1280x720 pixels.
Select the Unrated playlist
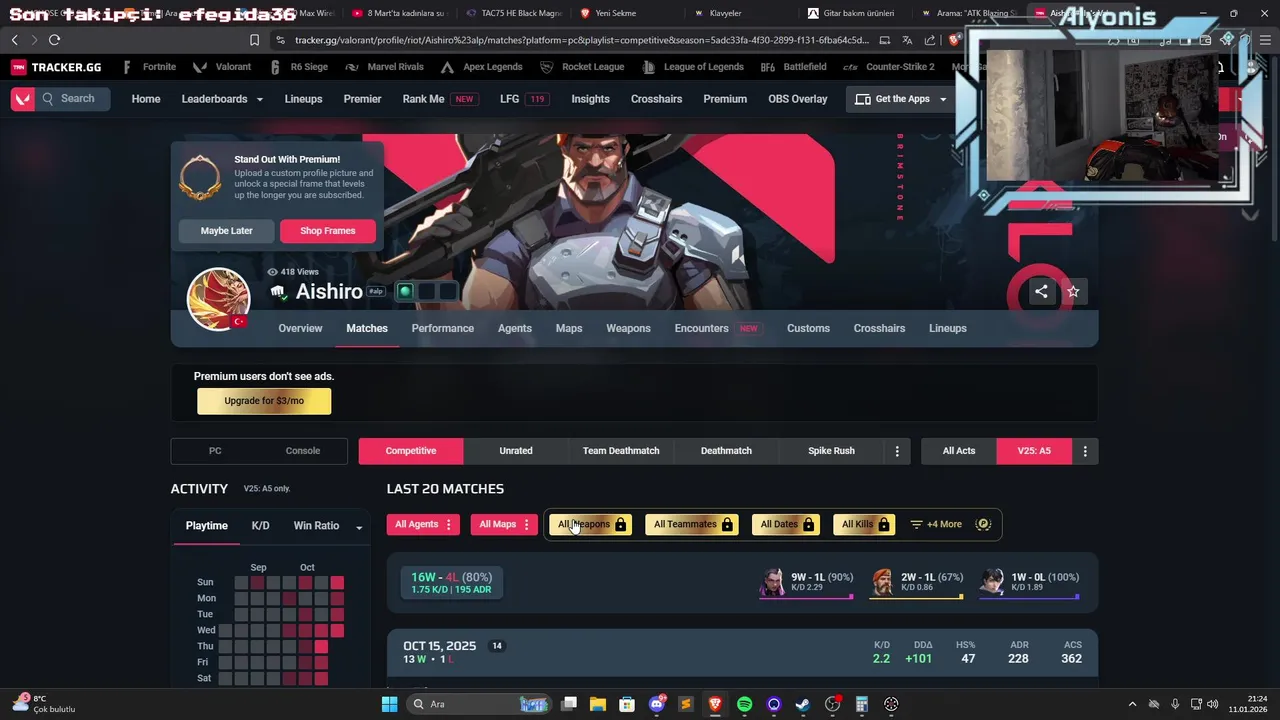point(516,451)
